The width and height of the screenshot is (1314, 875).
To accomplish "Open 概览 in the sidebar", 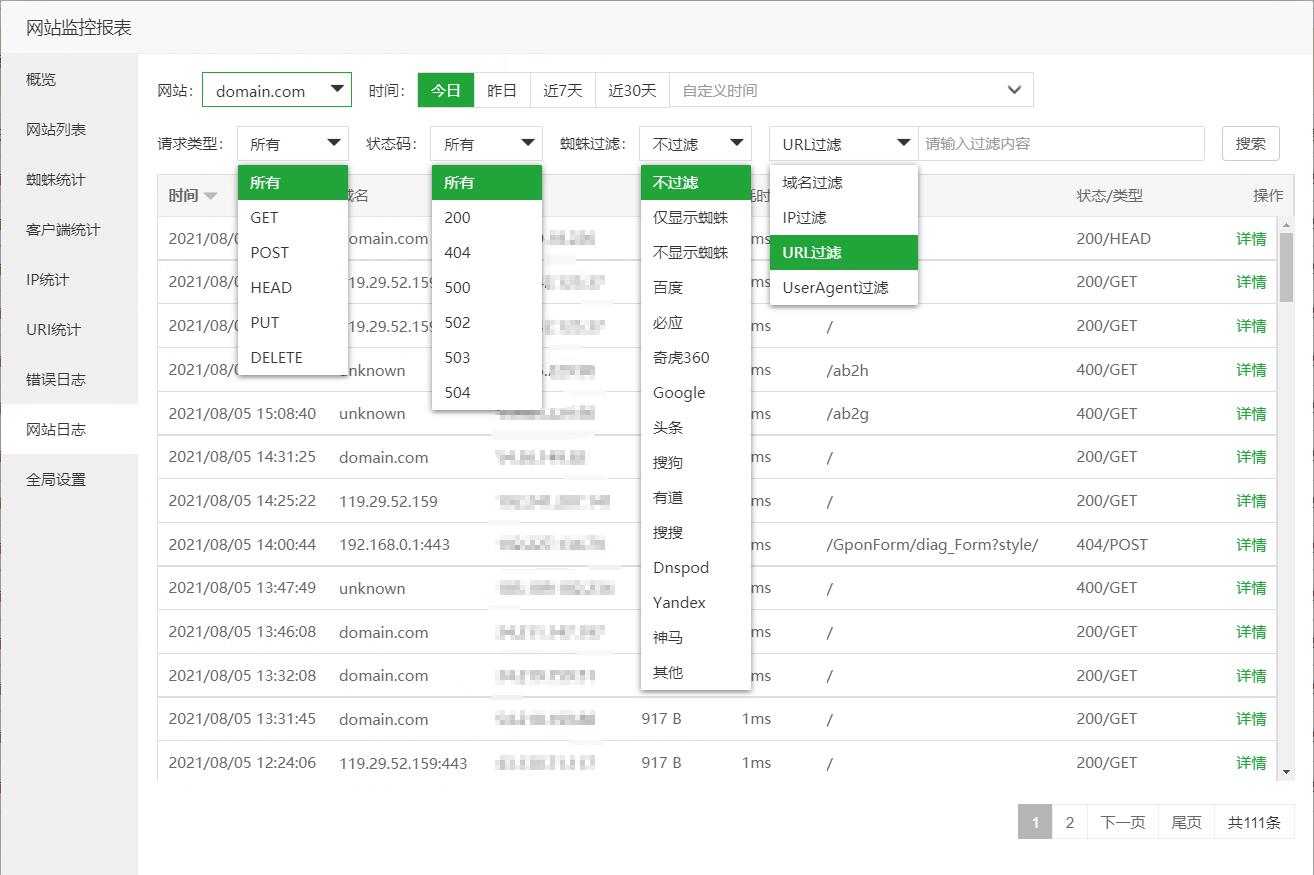I will (x=69, y=80).
